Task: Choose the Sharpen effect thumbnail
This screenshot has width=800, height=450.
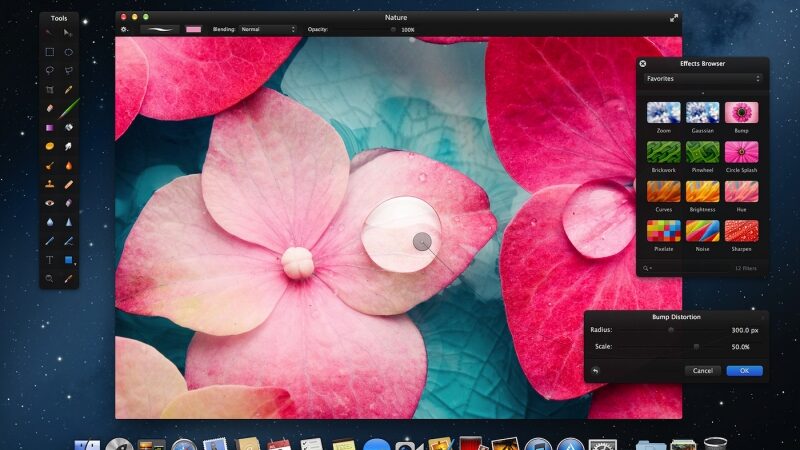Action: pyautogui.click(x=741, y=231)
